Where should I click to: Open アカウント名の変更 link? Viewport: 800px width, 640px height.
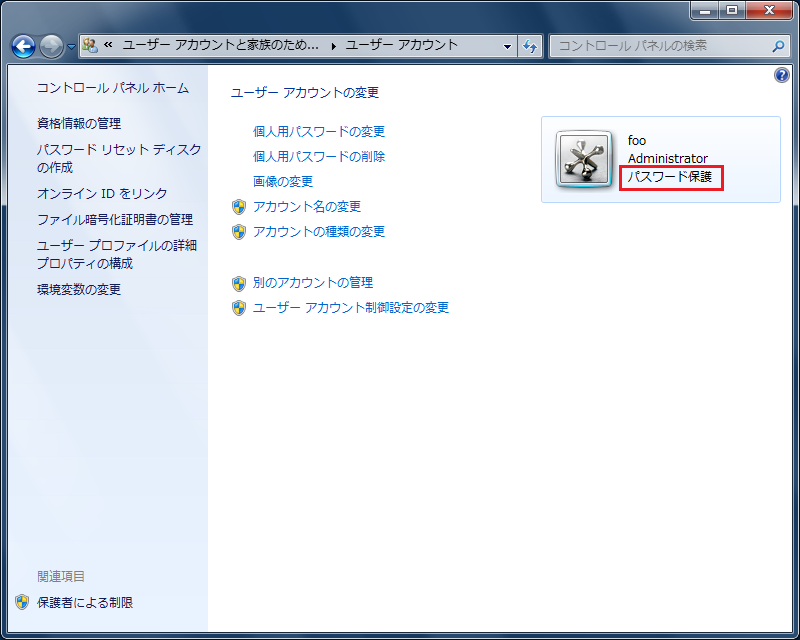pos(307,207)
